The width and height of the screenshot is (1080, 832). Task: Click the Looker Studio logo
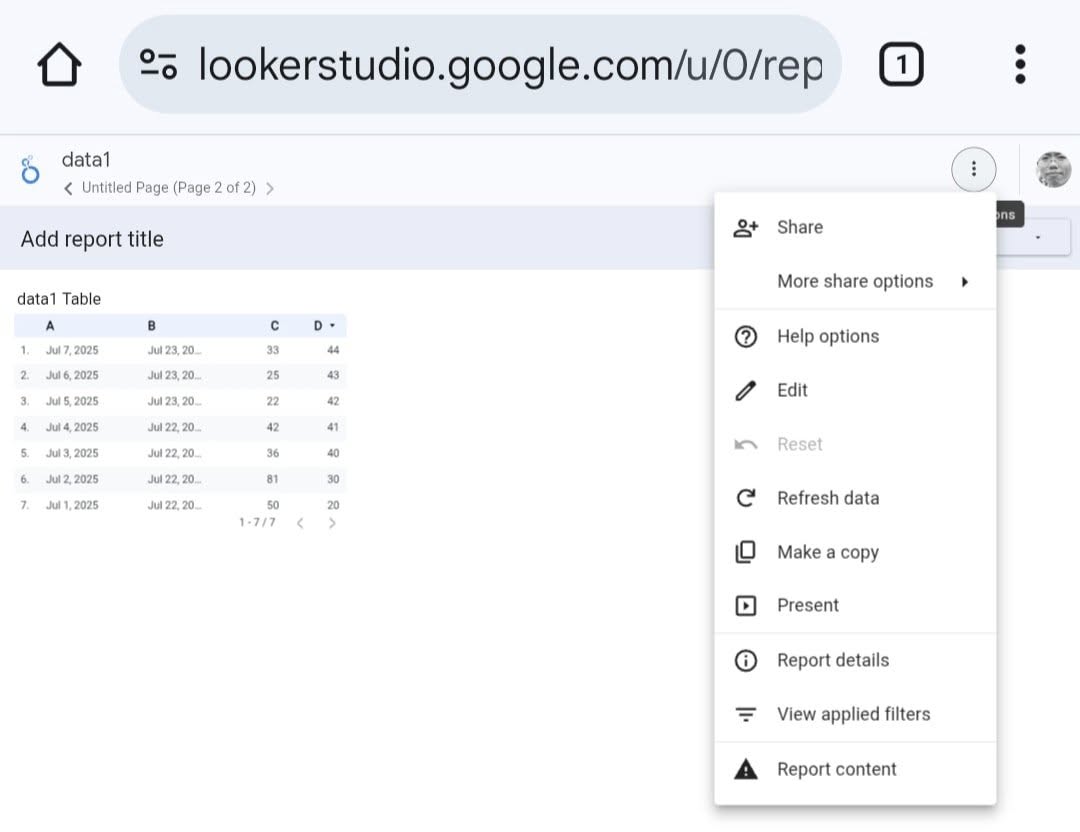click(x=30, y=171)
